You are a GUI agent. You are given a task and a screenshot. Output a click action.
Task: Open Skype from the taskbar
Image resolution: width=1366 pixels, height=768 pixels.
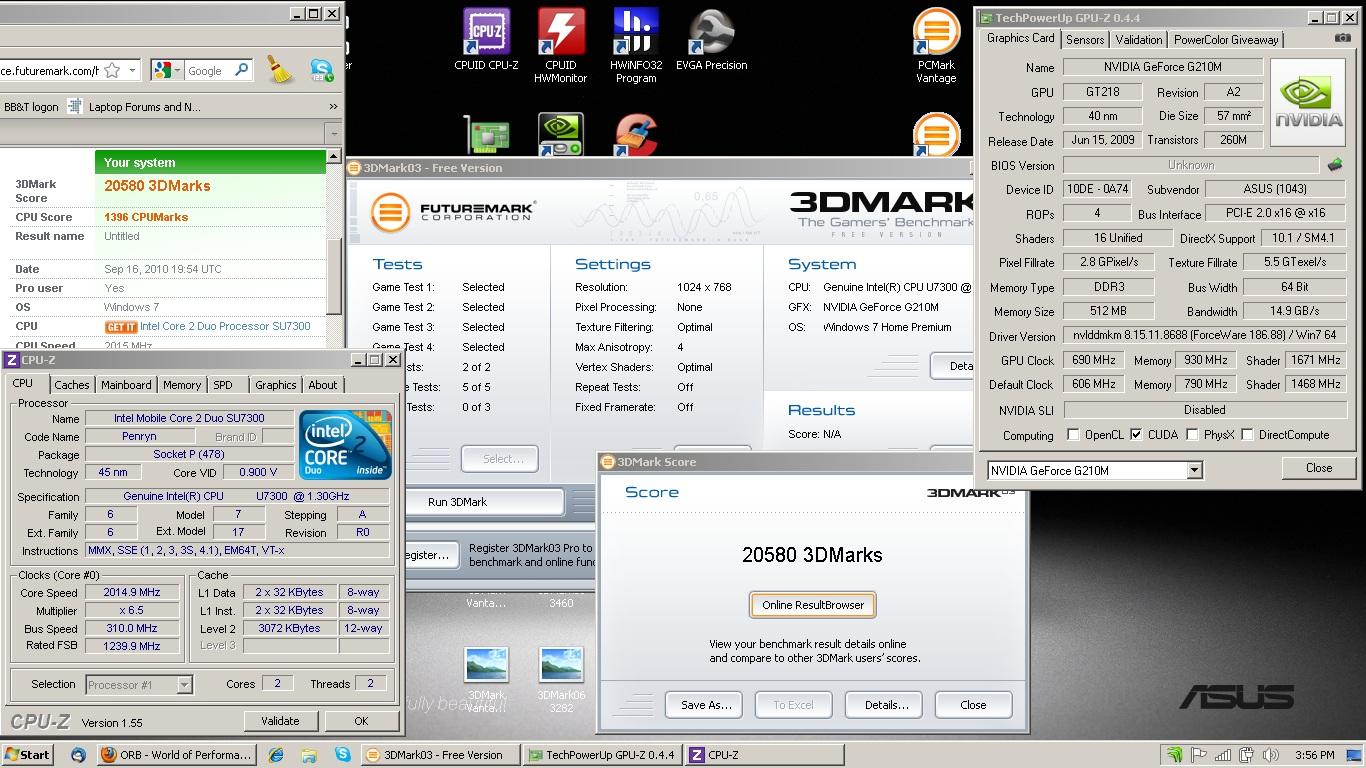(342, 755)
